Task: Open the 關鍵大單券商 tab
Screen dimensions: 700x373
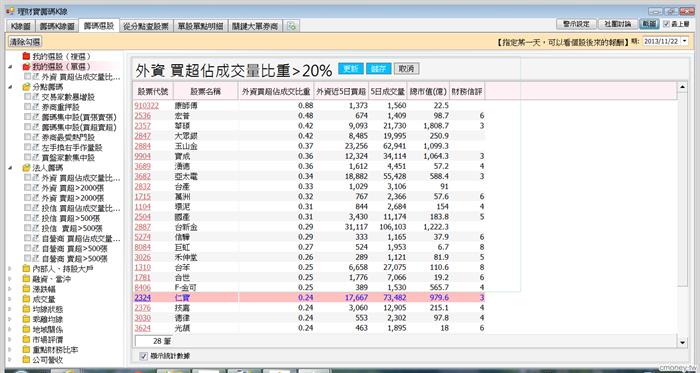Action: [255, 26]
